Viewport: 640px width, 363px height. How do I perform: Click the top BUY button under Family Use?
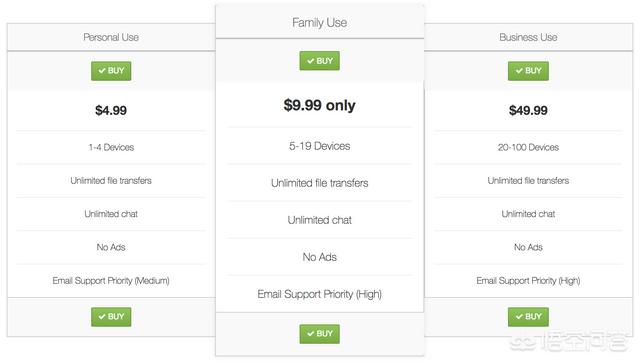tap(320, 61)
